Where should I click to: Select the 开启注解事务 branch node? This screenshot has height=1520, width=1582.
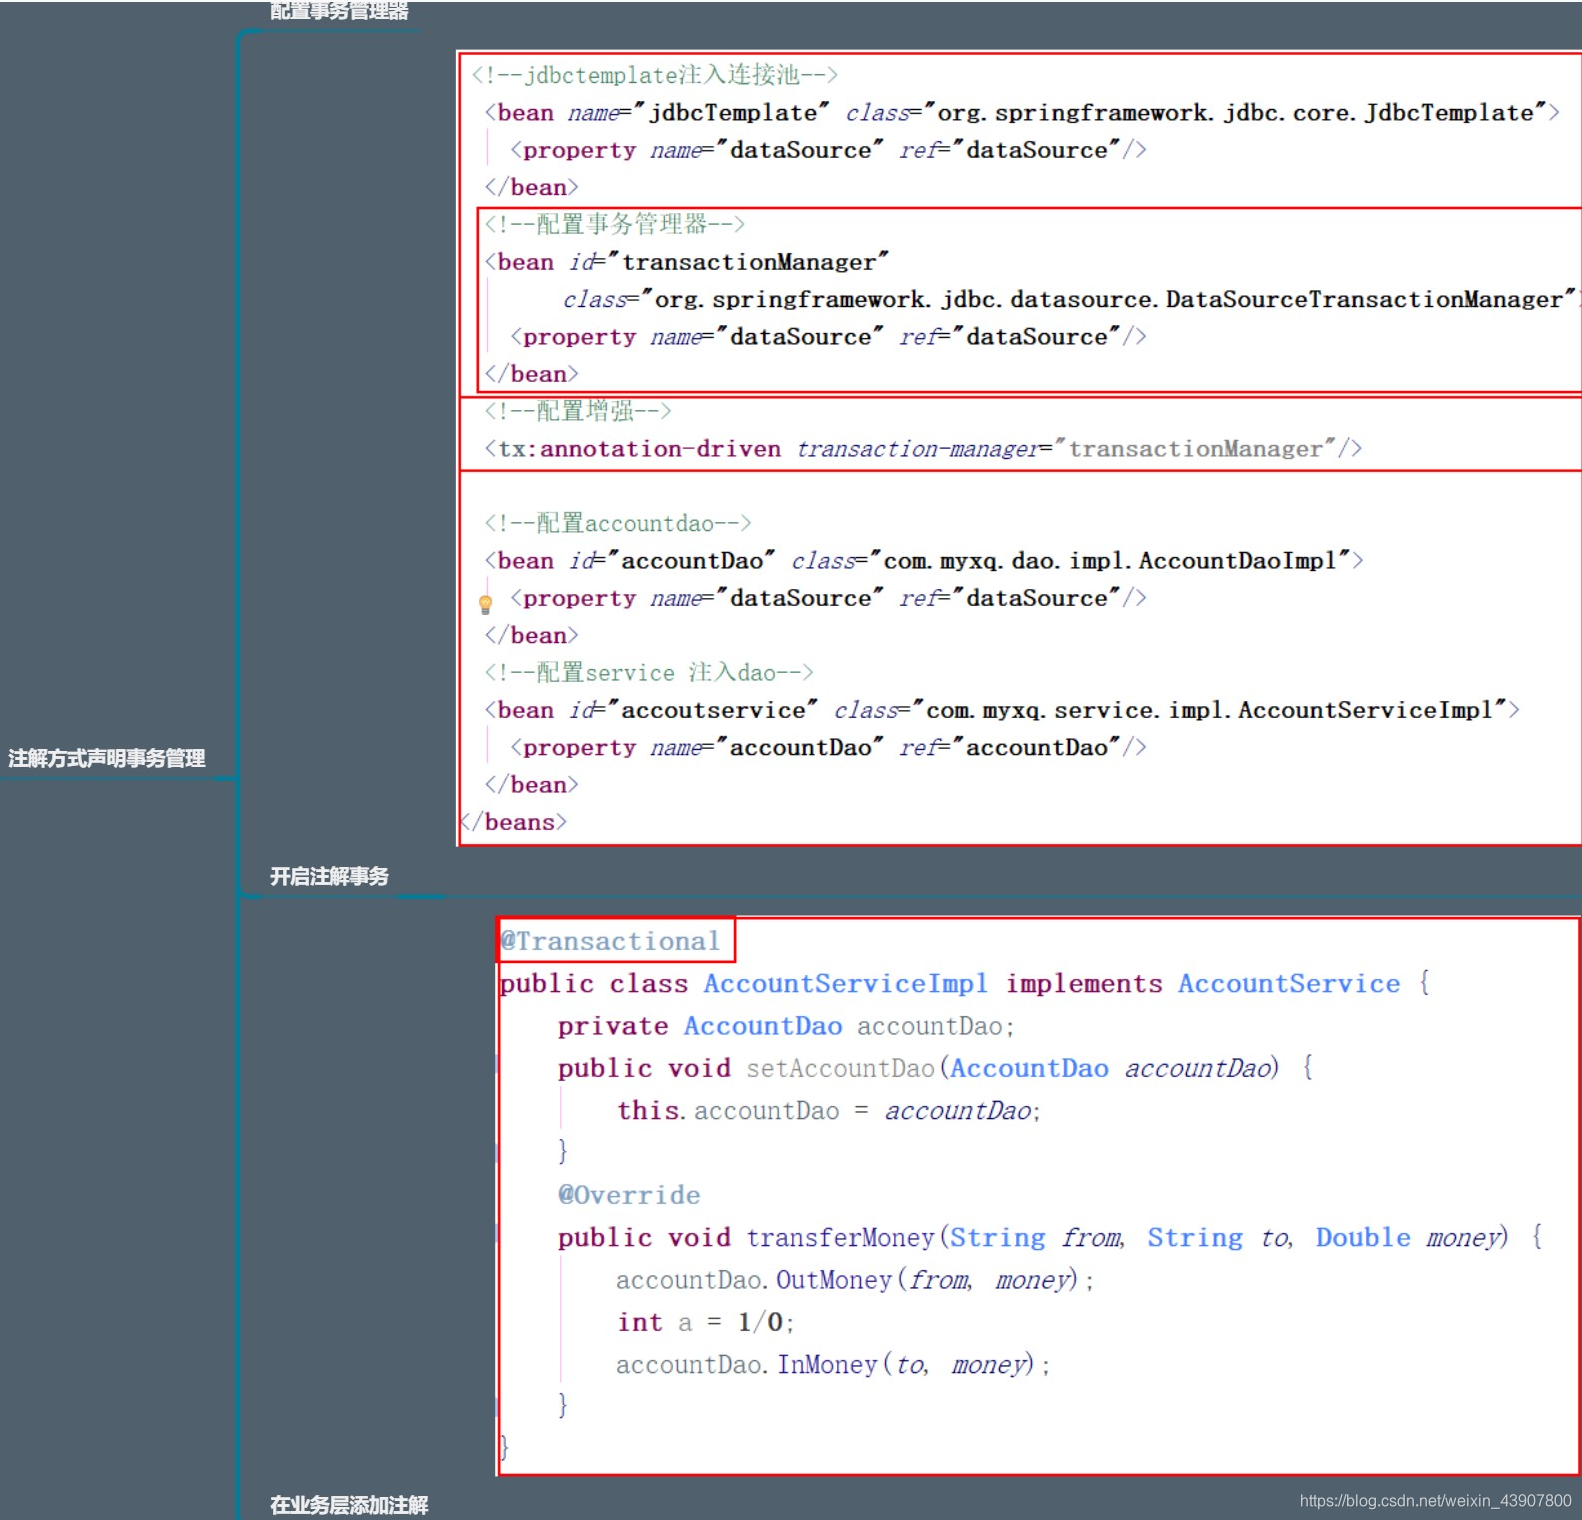[329, 876]
